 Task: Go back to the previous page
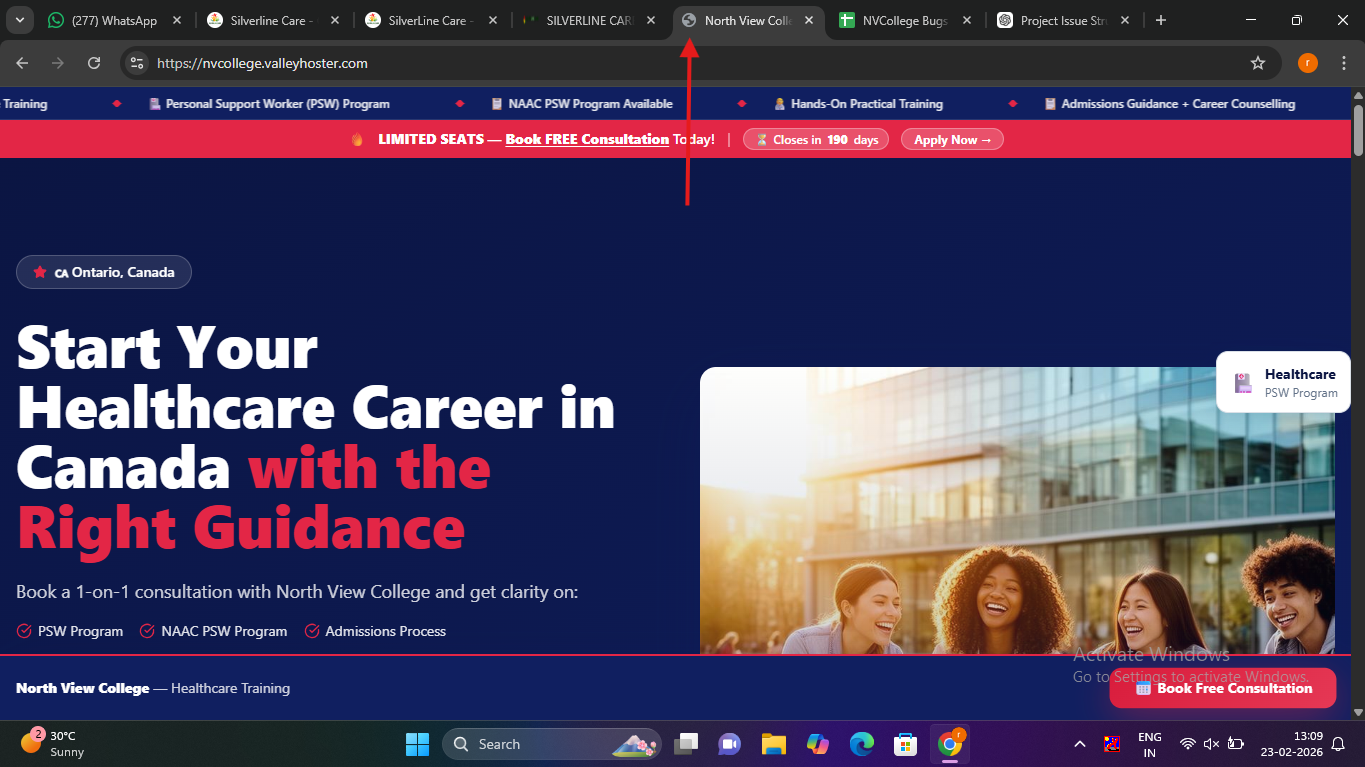click(x=23, y=63)
